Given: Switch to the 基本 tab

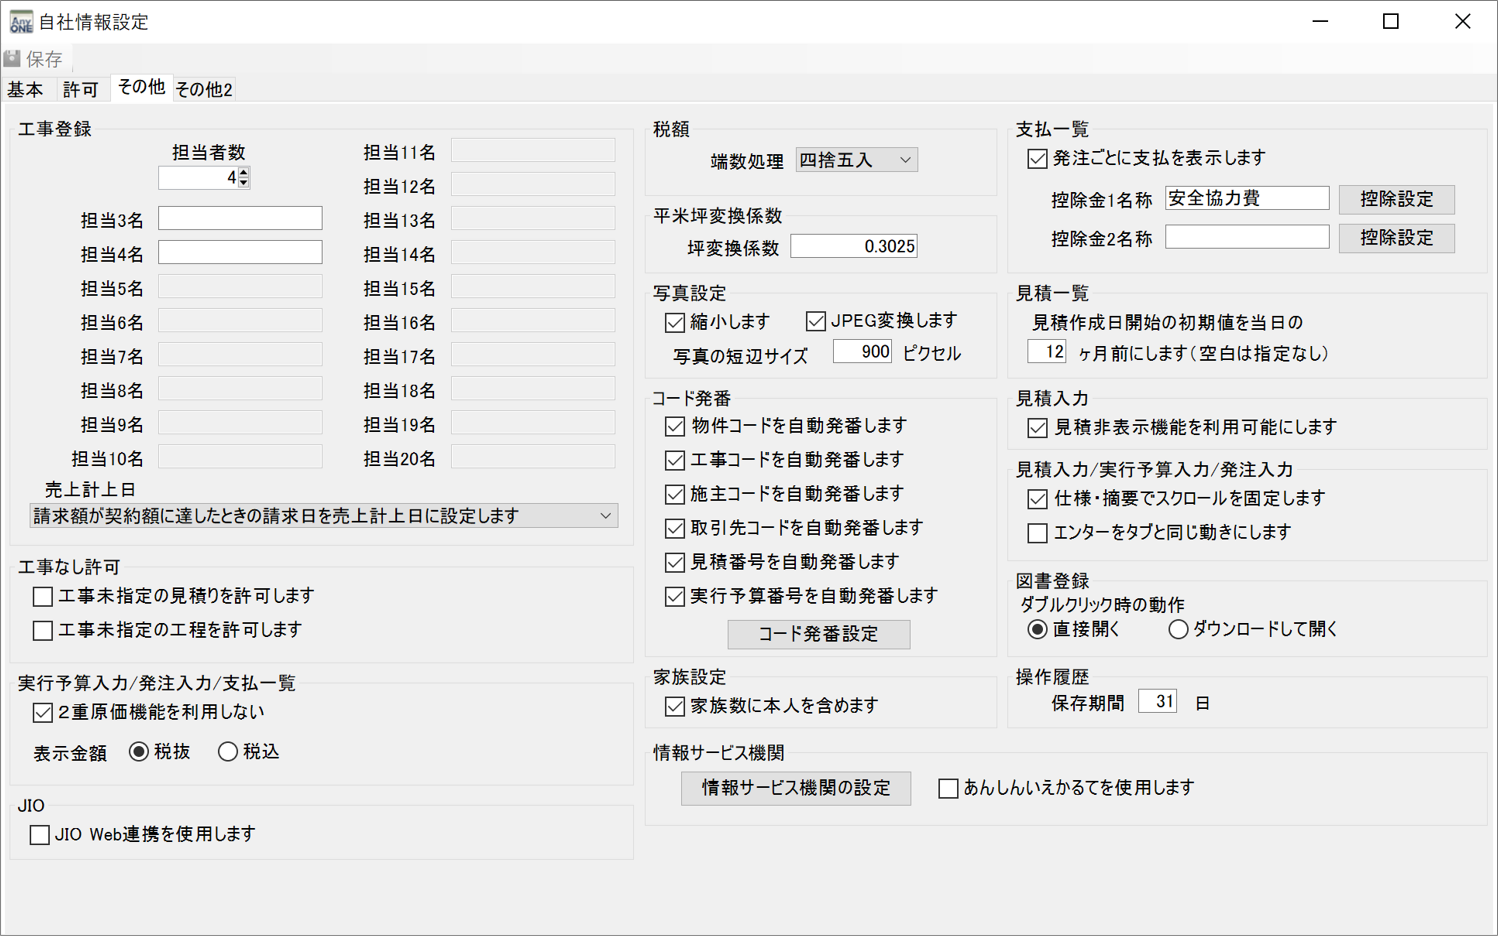Looking at the screenshot, I should pyautogui.click(x=26, y=89).
